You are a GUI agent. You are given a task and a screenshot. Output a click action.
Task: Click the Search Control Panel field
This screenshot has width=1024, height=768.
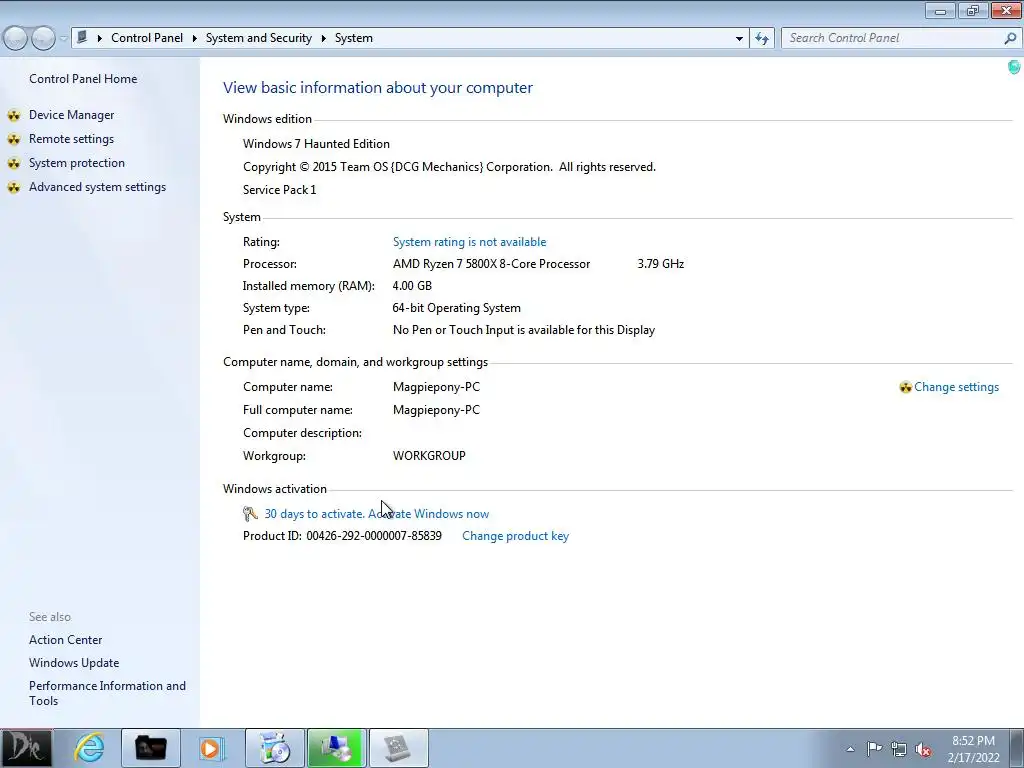pos(893,38)
